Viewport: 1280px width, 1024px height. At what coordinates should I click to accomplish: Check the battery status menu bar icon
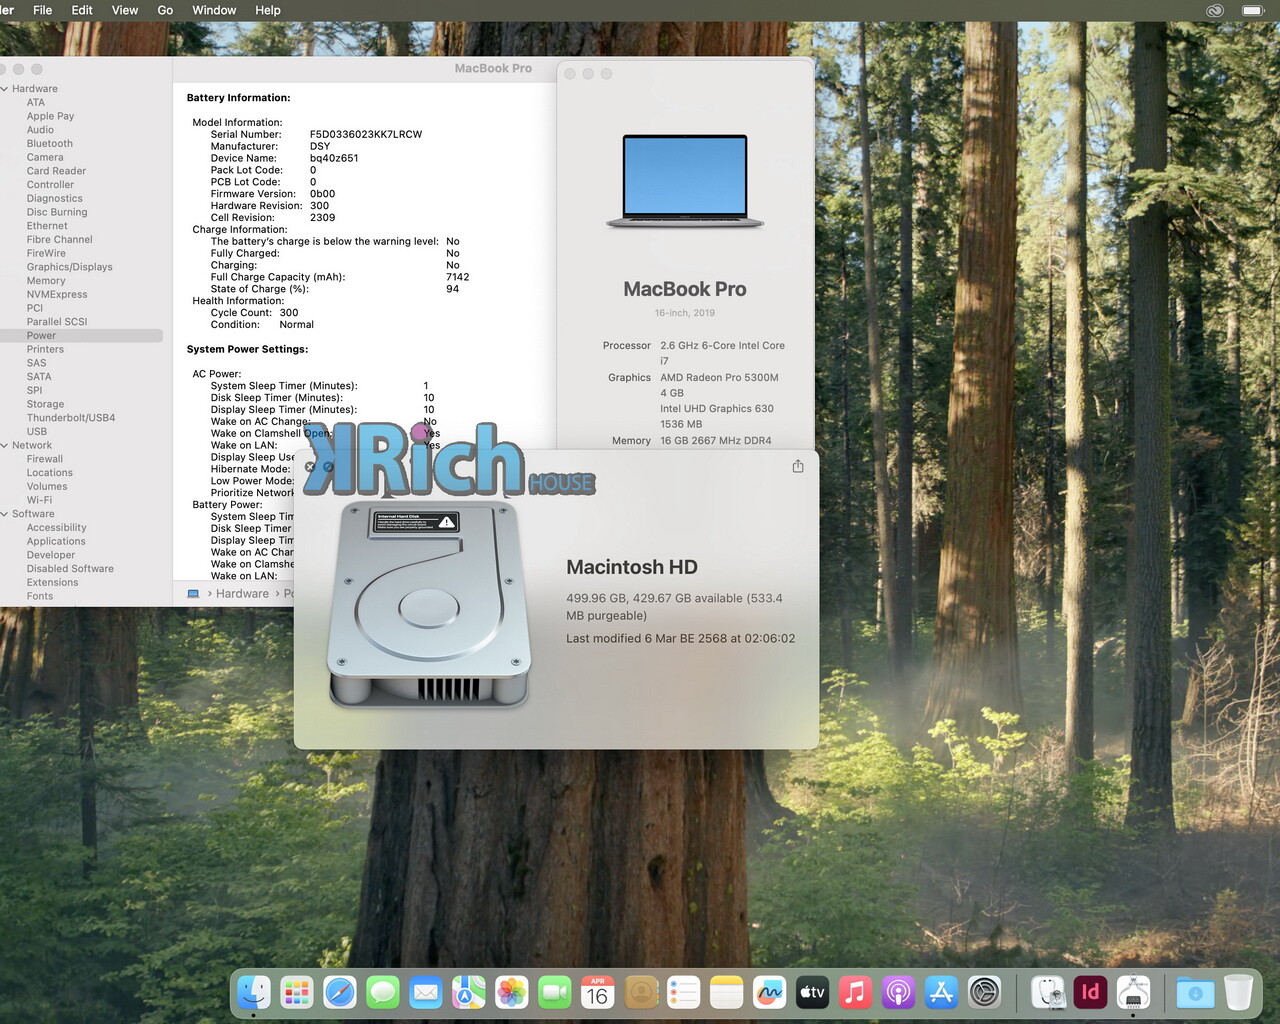(1253, 10)
